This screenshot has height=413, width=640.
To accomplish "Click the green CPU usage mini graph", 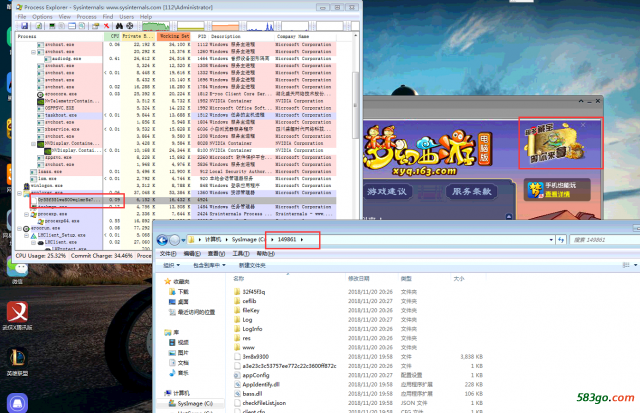I will click(156, 26).
